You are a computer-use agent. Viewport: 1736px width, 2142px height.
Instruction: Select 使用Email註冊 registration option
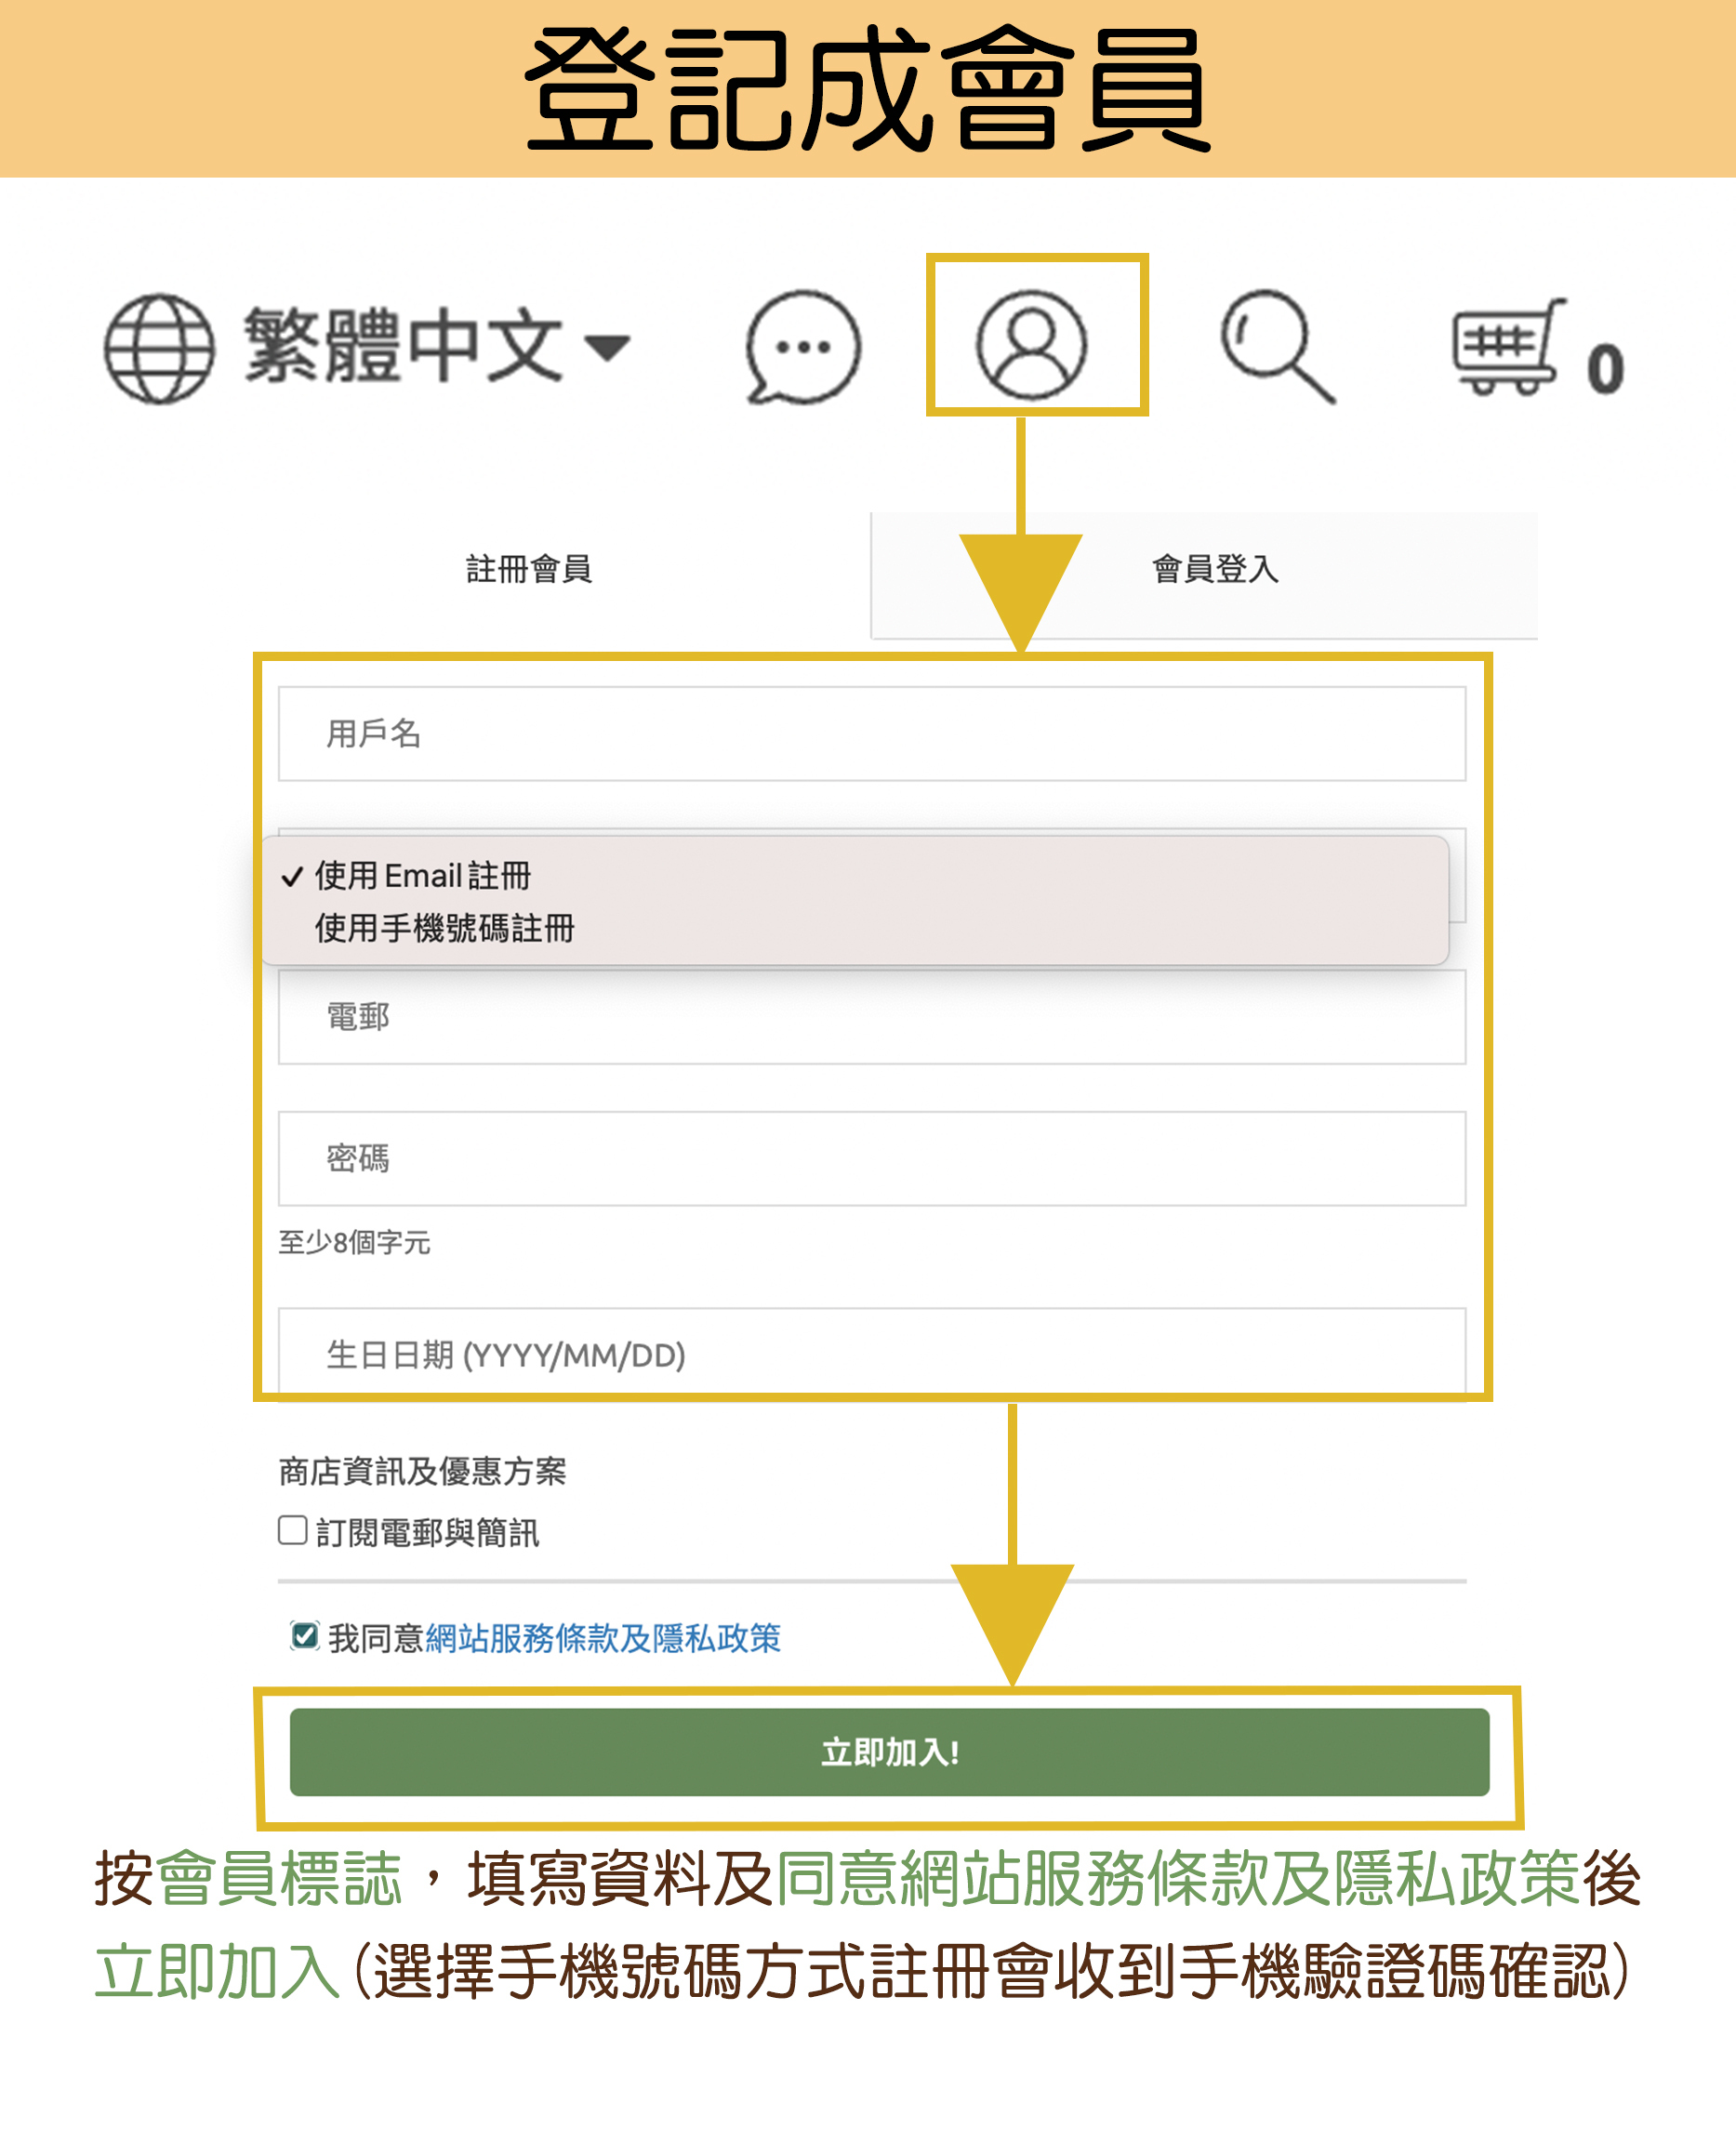(x=424, y=878)
